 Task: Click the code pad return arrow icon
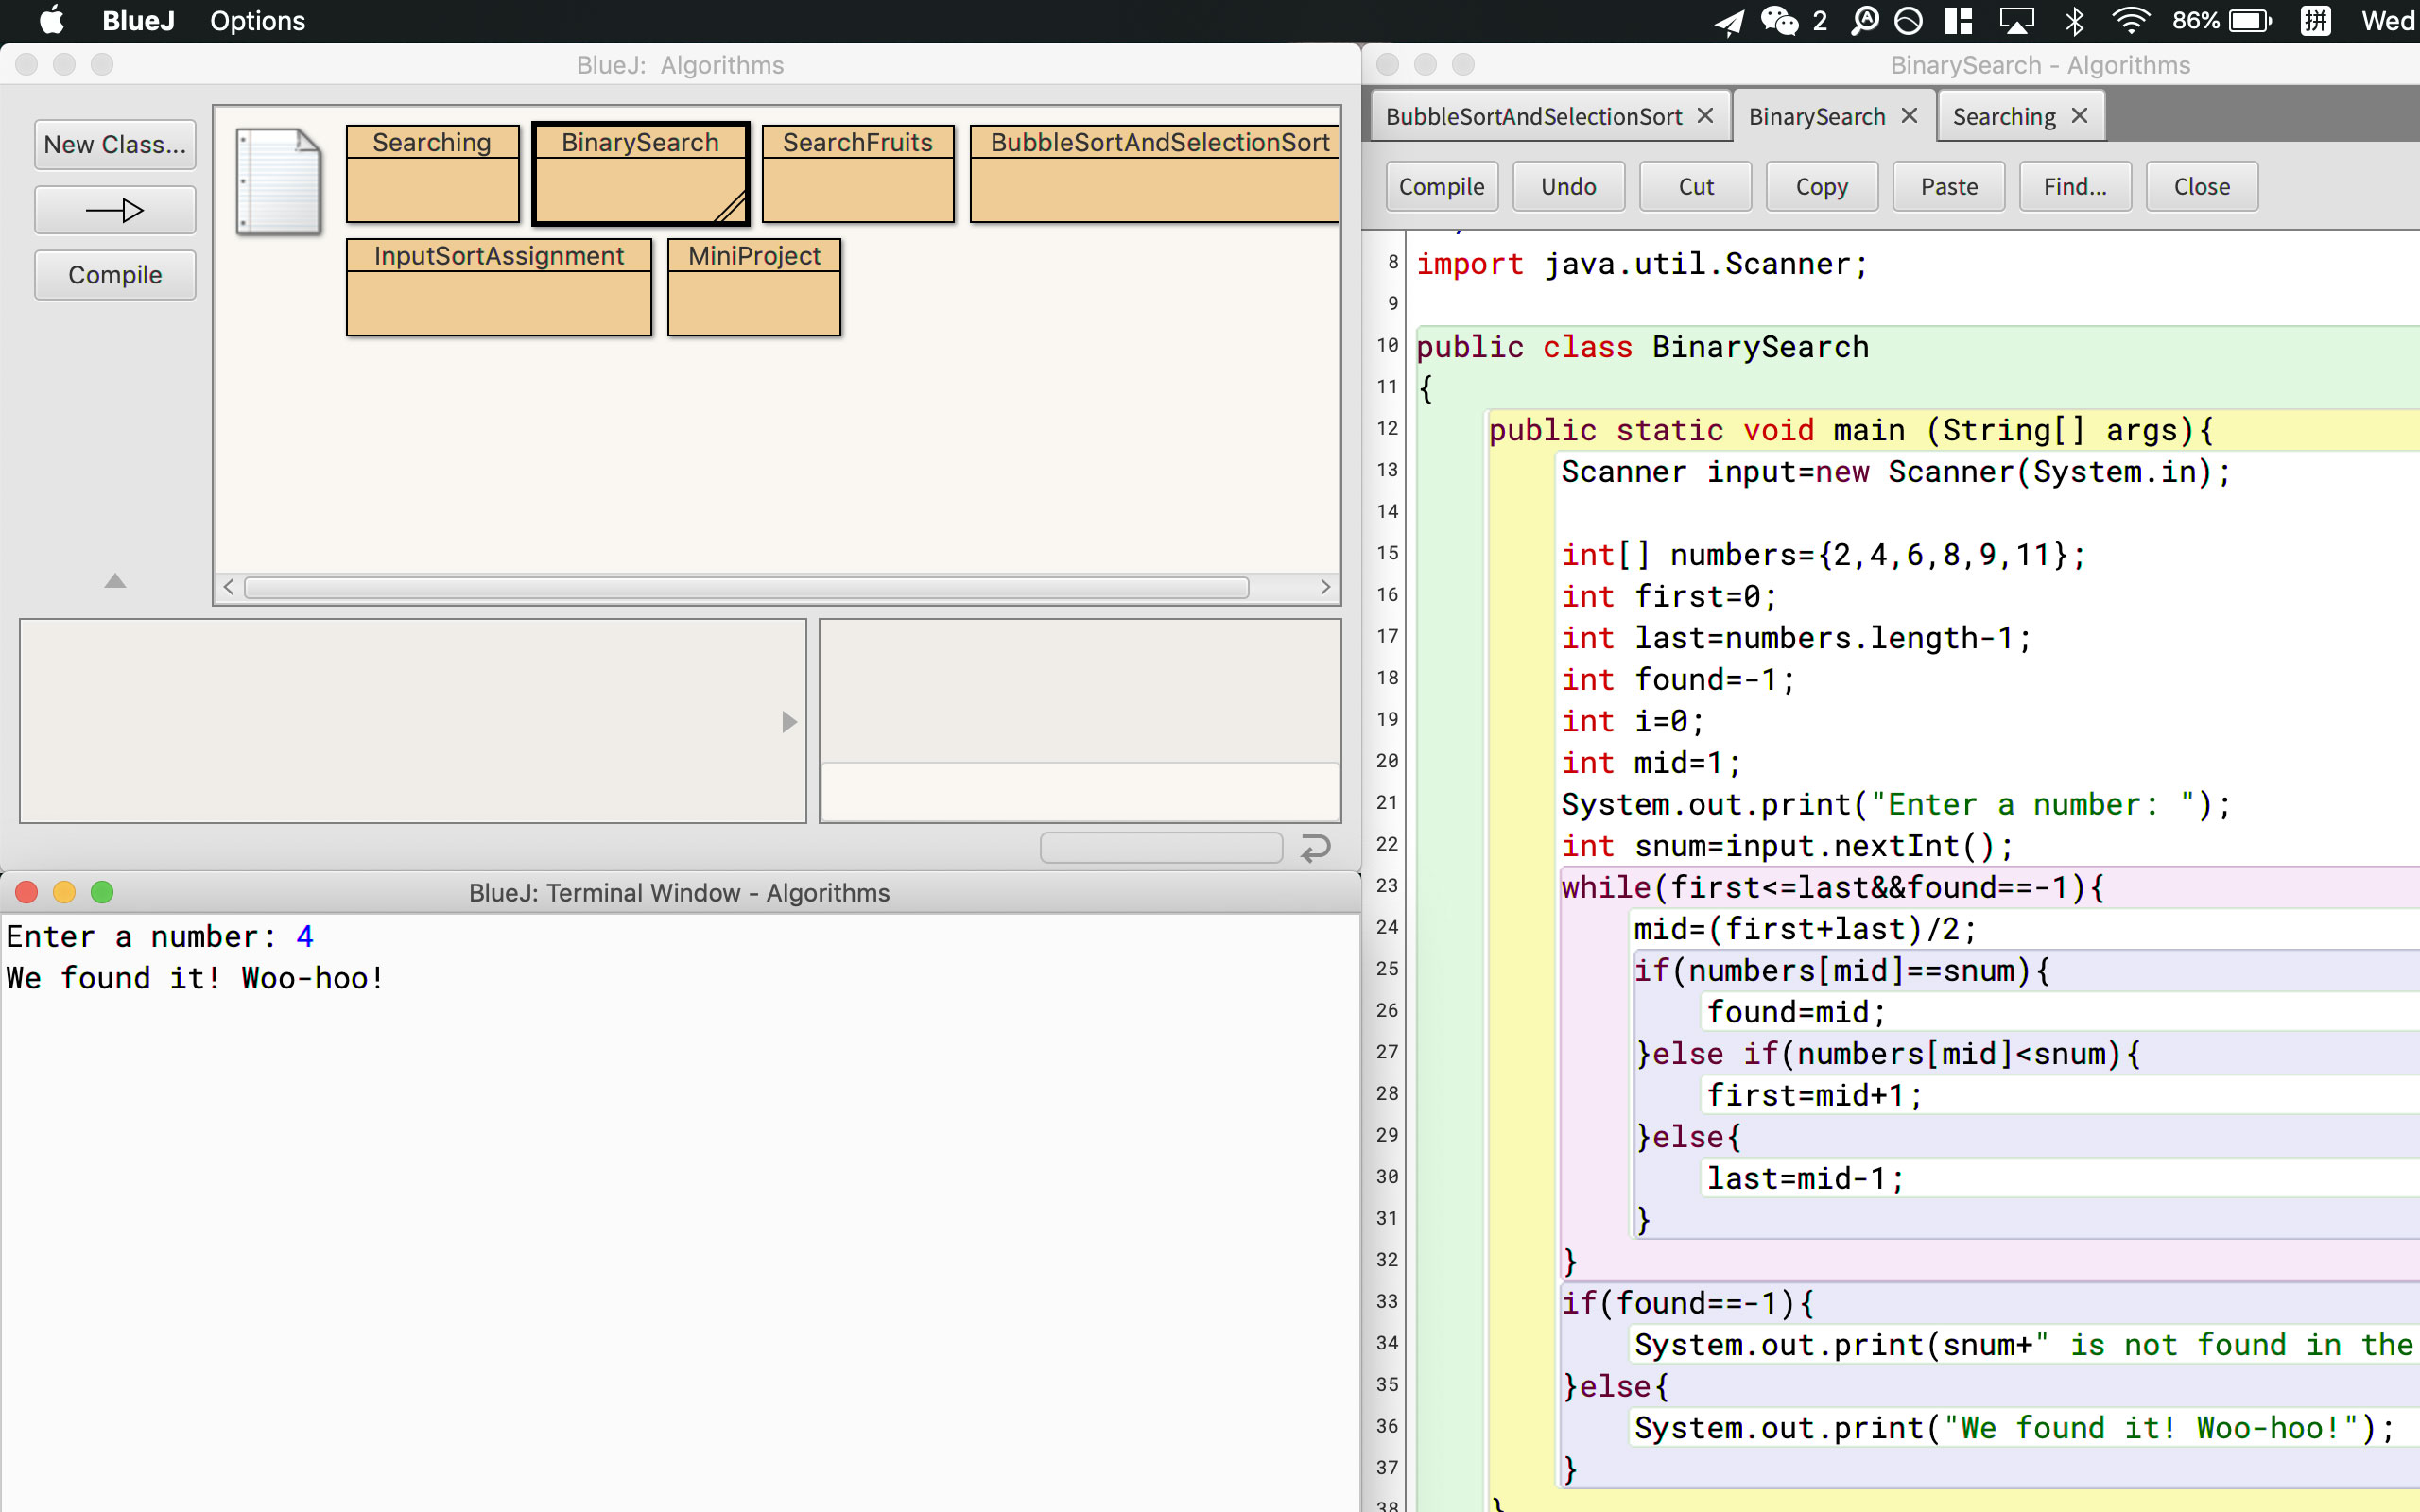1315,848
